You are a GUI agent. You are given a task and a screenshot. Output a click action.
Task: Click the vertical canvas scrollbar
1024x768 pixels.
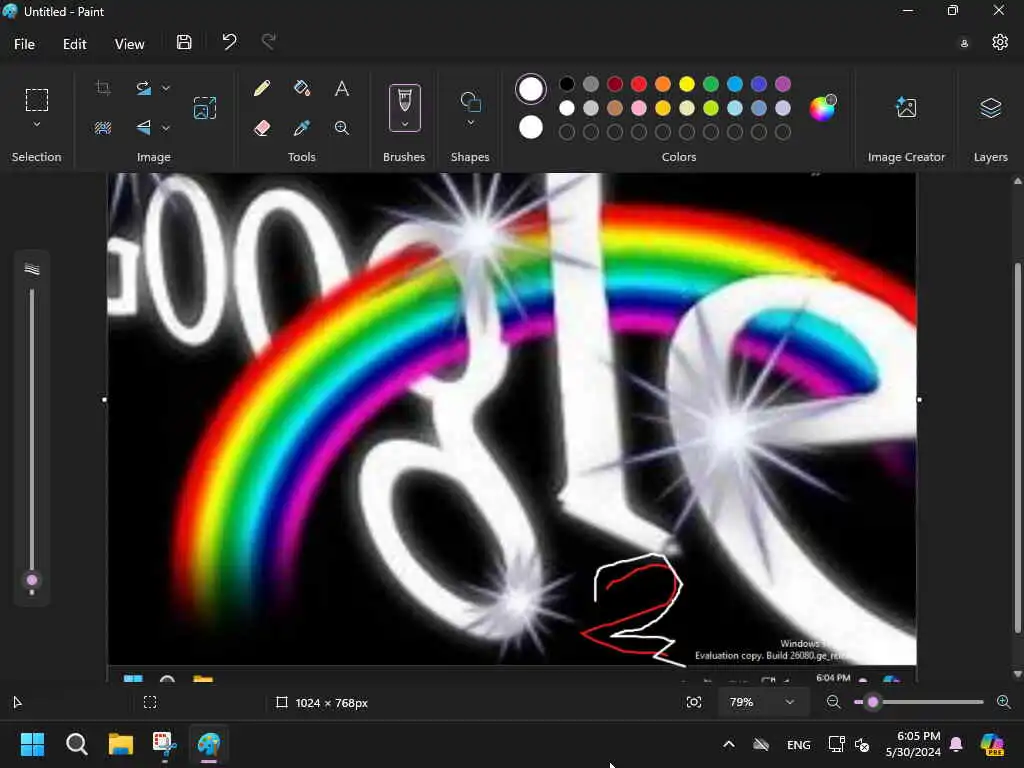(x=1017, y=448)
